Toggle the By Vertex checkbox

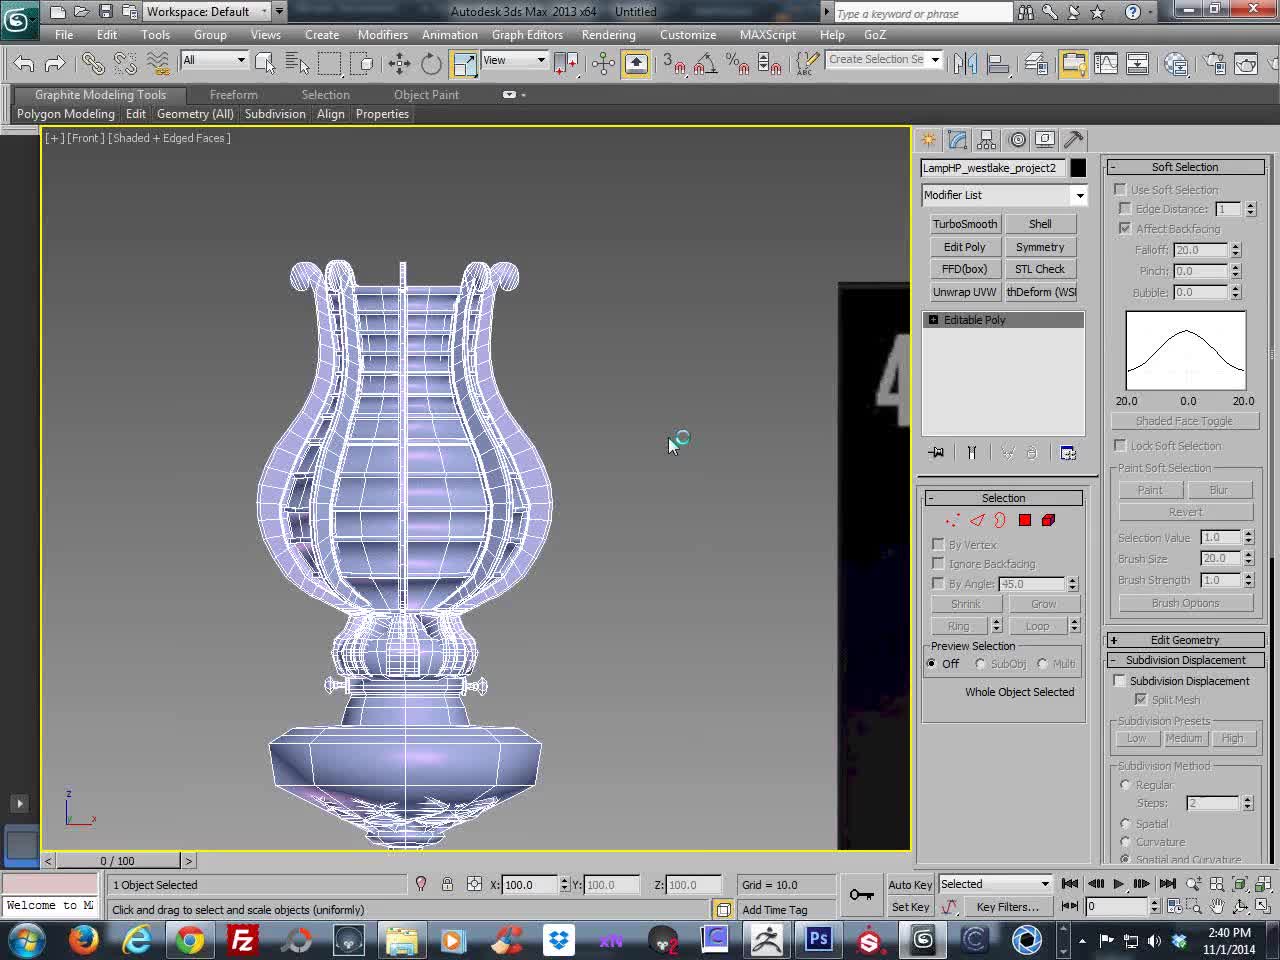click(938, 544)
